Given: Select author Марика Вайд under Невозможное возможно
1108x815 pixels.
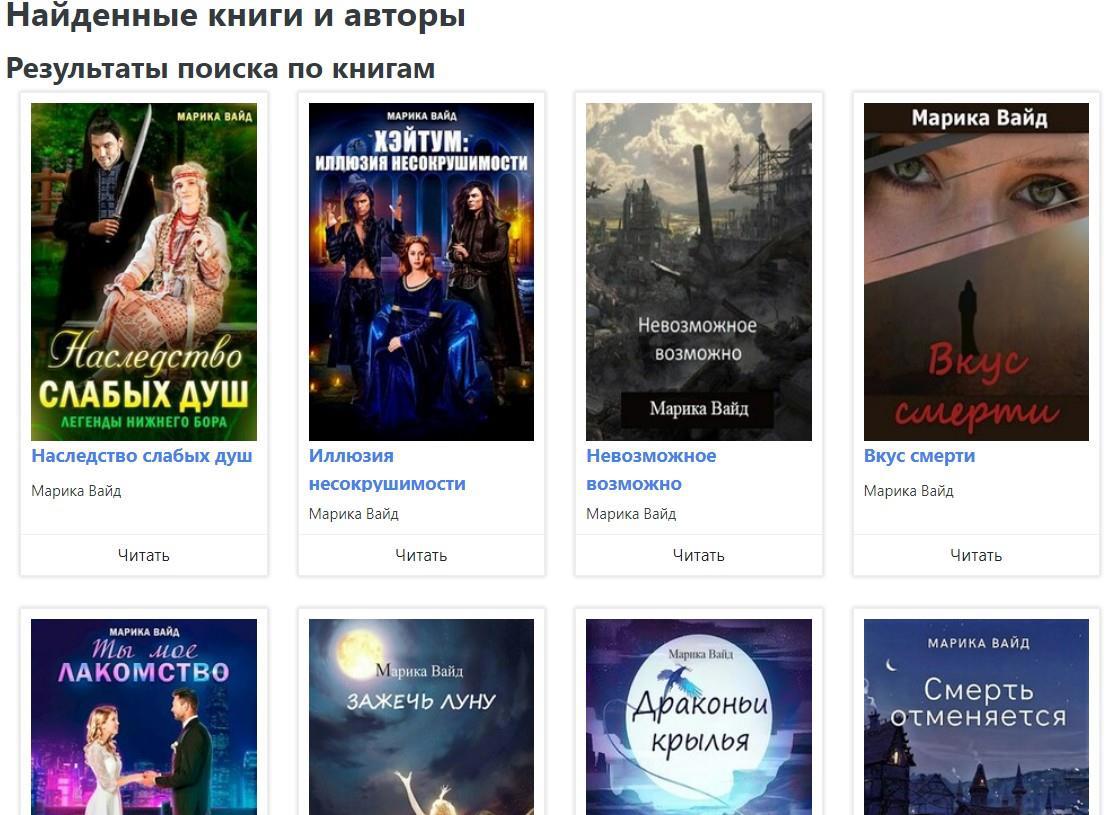Looking at the screenshot, I should point(631,514).
